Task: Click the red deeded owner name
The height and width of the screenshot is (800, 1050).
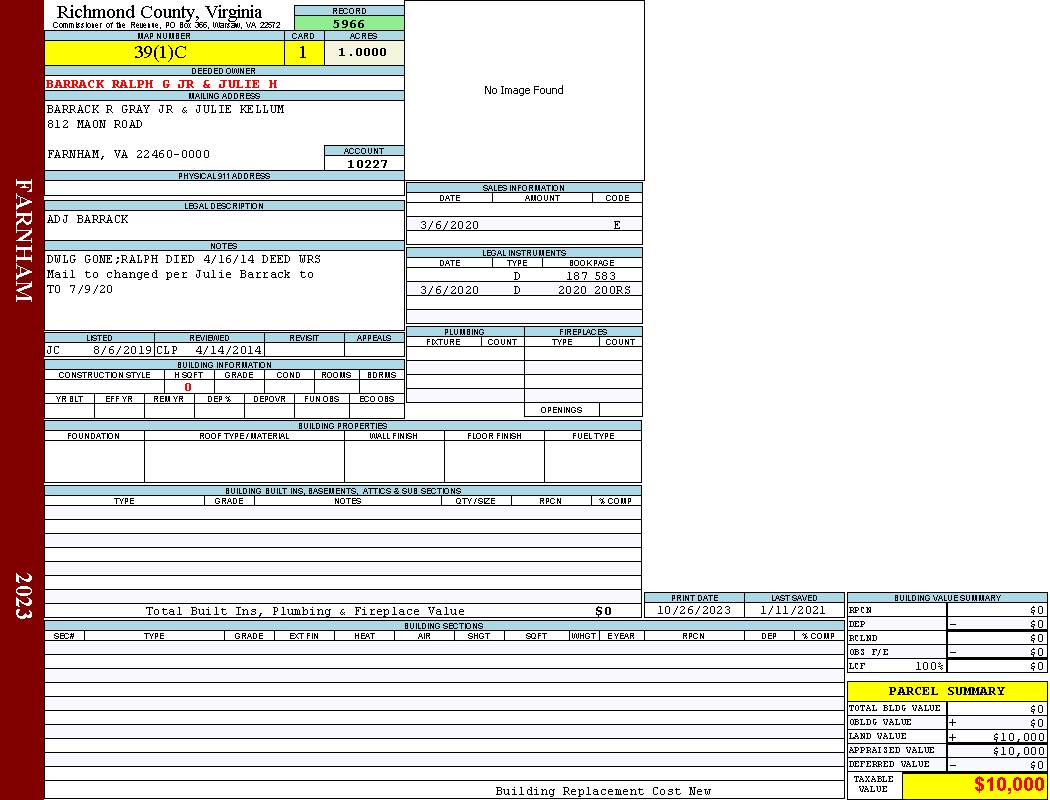Action: [x=162, y=84]
